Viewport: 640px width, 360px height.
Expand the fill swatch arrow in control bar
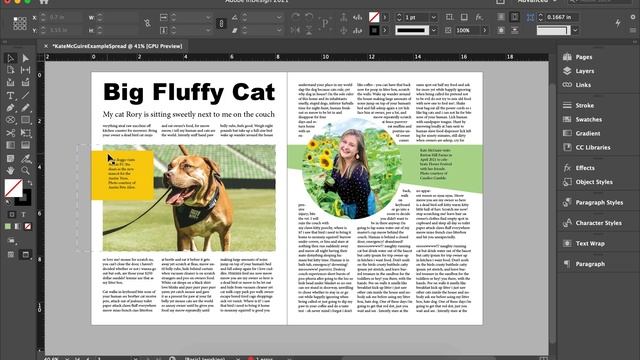(385, 17)
